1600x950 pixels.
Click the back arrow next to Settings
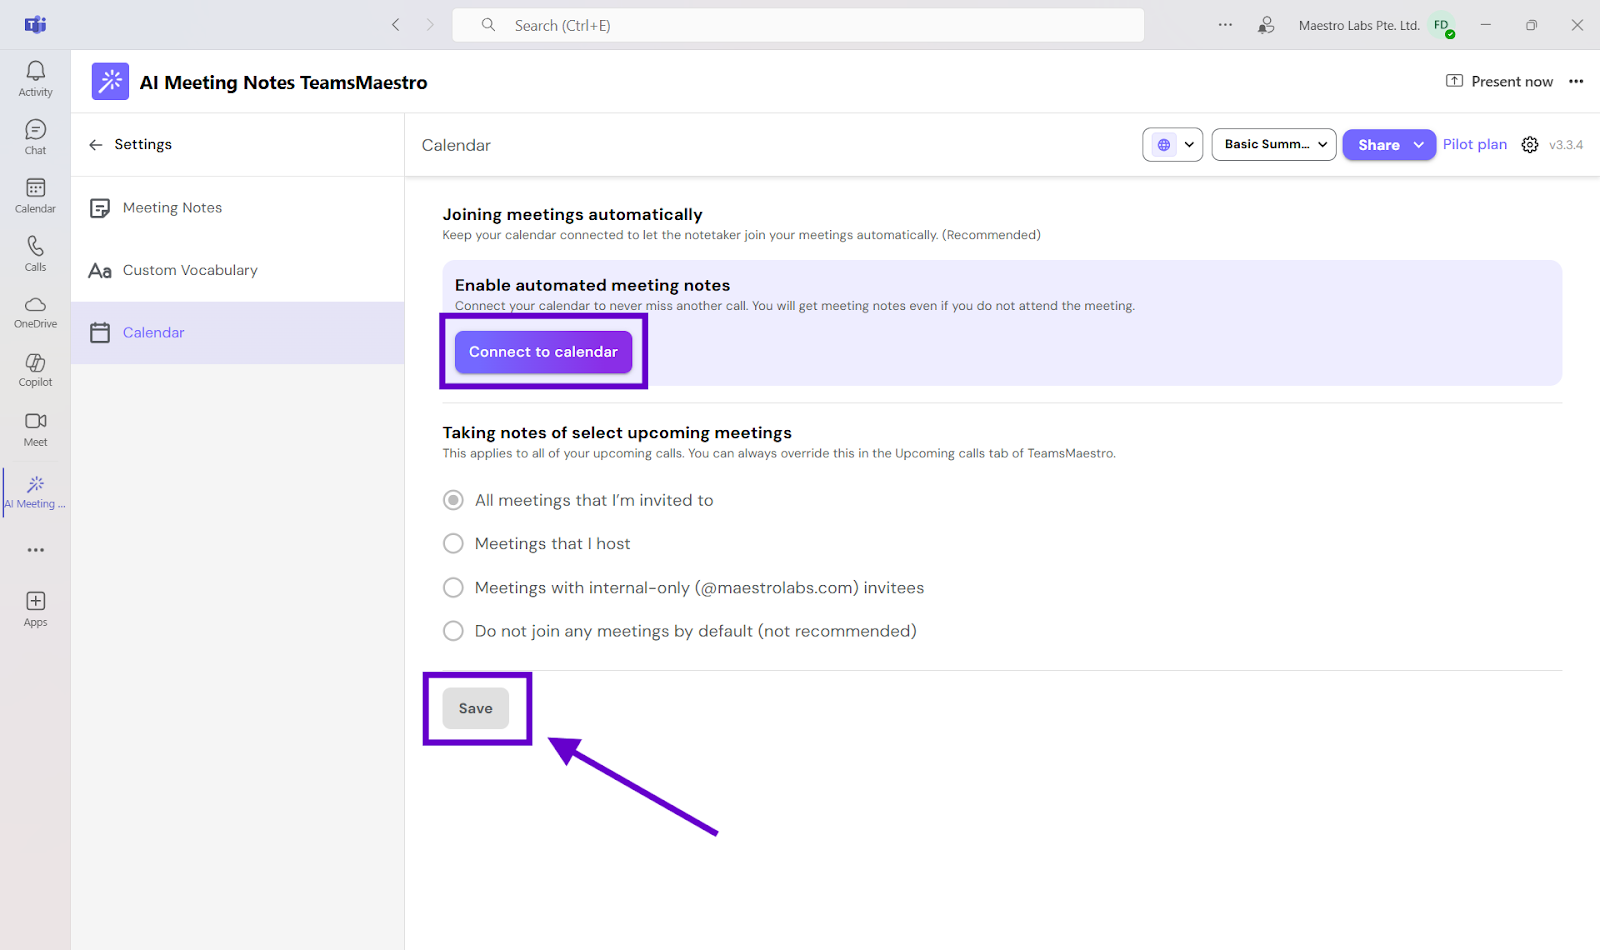coord(96,145)
